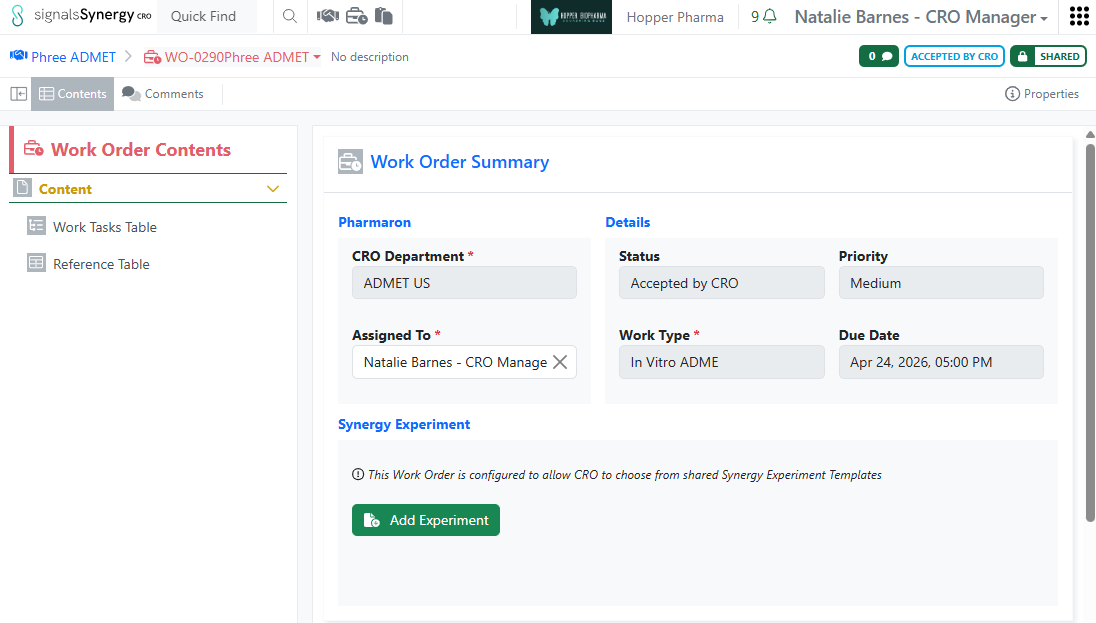Open the work orders briefcase icon
This screenshot has width=1096, height=623.
tap(356, 17)
